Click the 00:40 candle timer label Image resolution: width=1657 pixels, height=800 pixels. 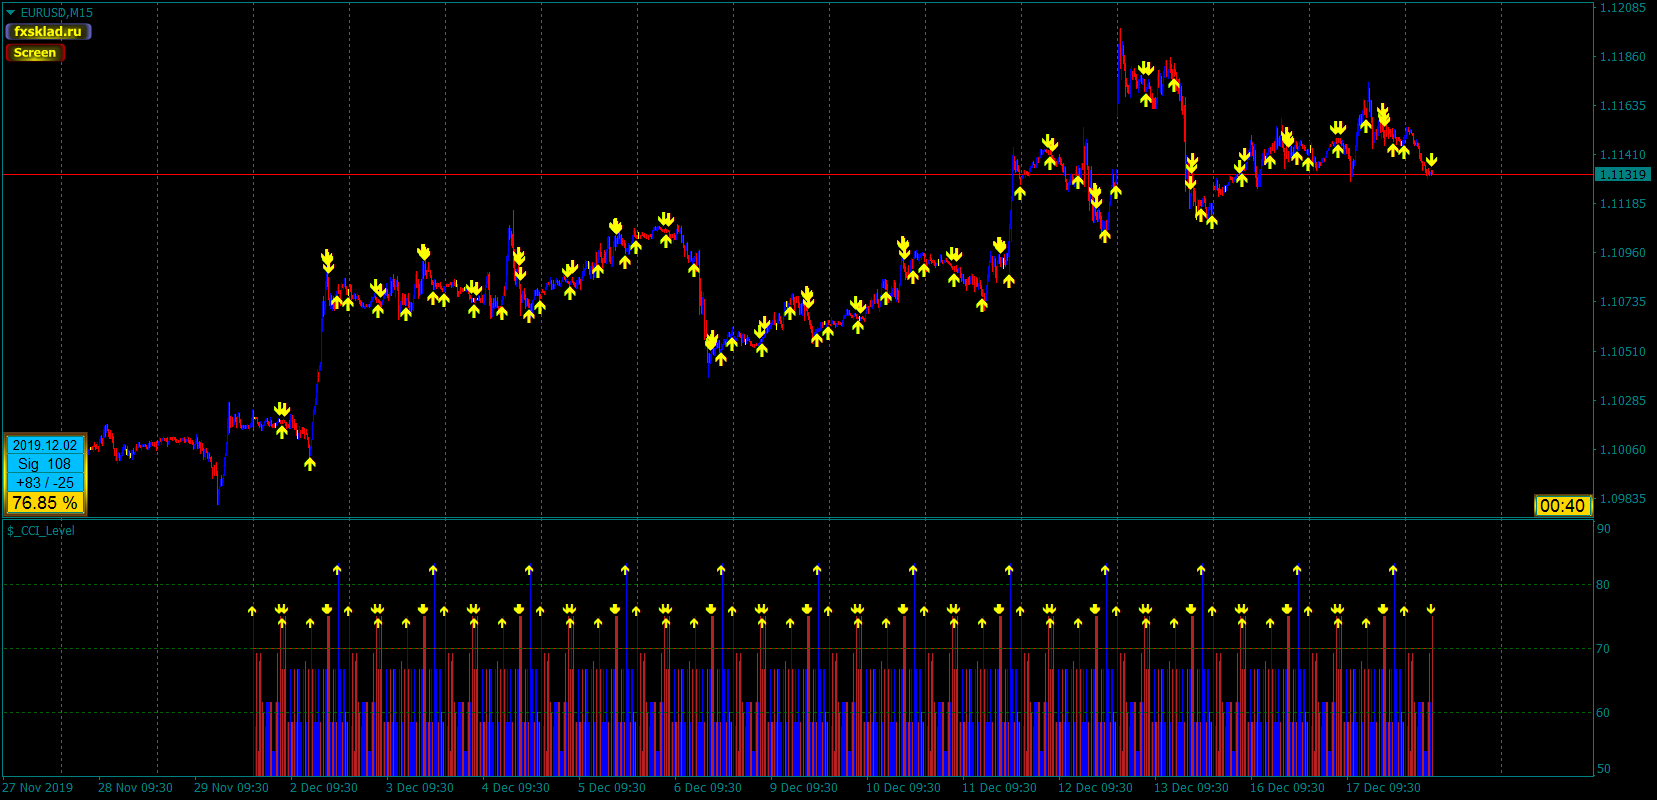click(x=1562, y=506)
